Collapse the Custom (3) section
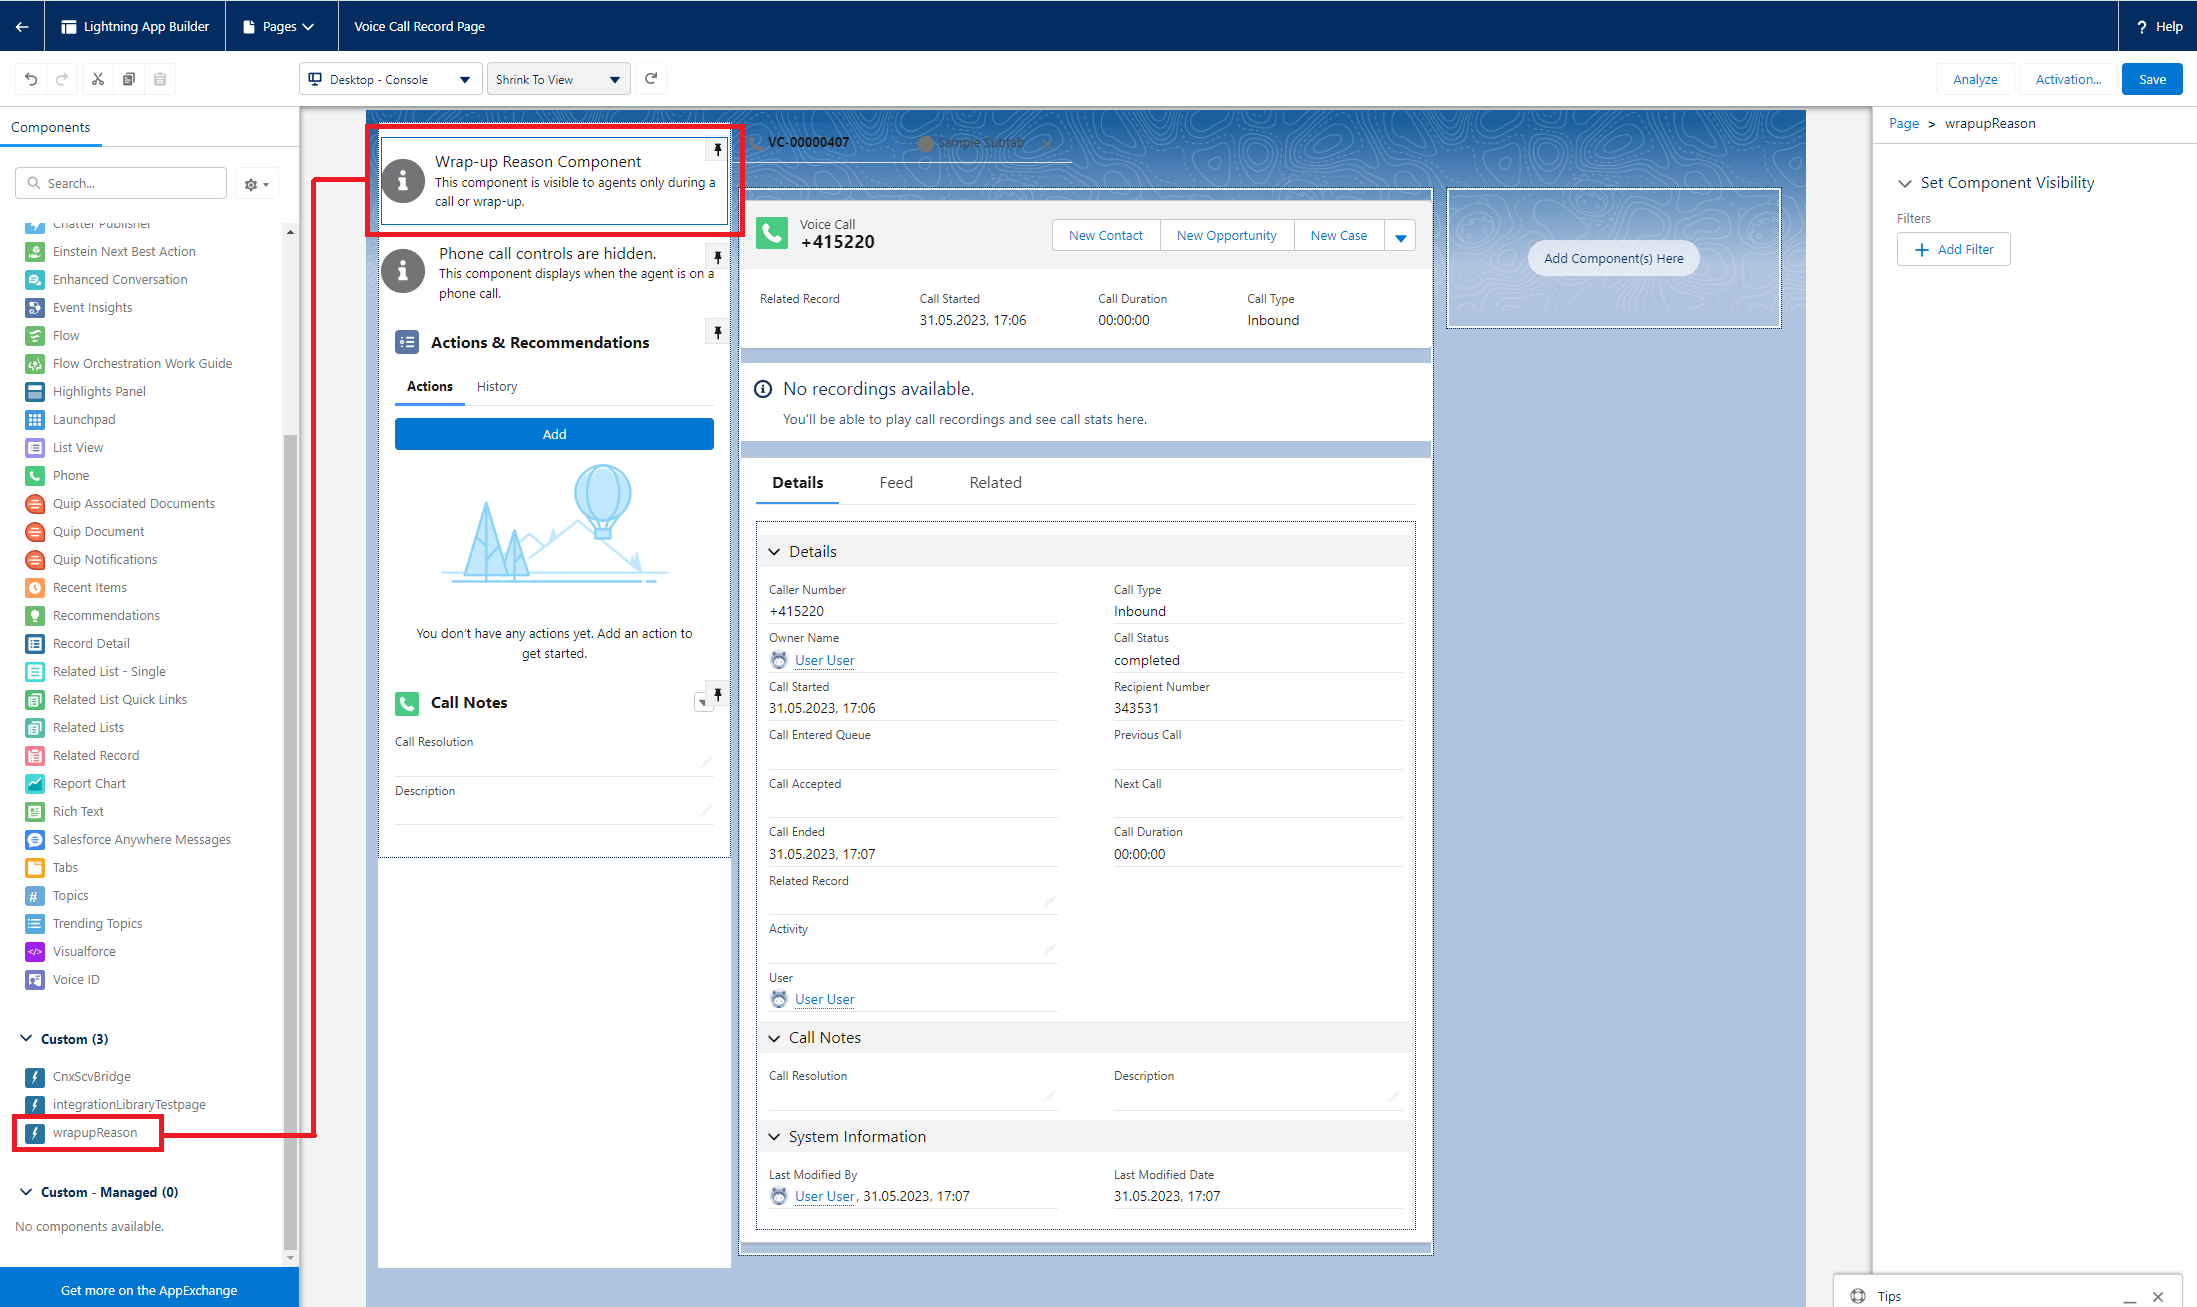This screenshot has height=1307, width=2197. point(26,1039)
